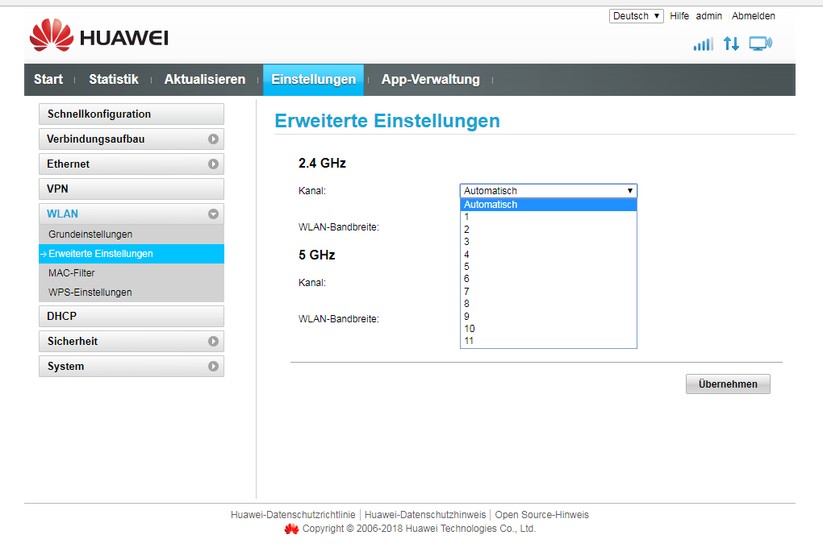The height and width of the screenshot is (552, 823).
Task: Open the App-Verwaltung tab
Action: point(430,80)
